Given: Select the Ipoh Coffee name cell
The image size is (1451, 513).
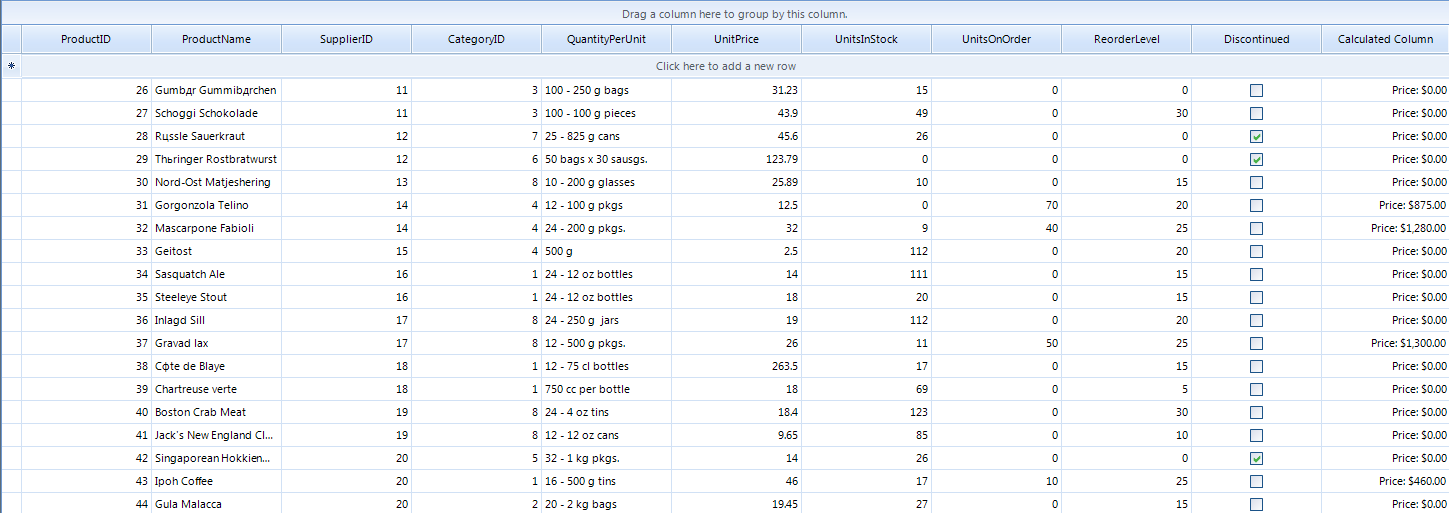Looking at the screenshot, I should click(216, 481).
